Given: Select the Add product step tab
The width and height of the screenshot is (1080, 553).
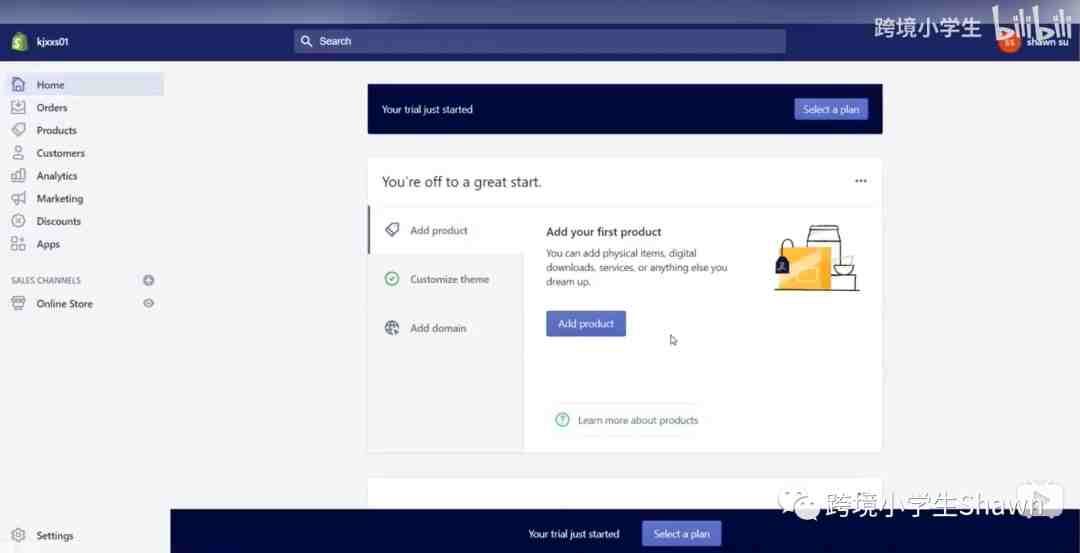Looking at the screenshot, I should [x=438, y=230].
